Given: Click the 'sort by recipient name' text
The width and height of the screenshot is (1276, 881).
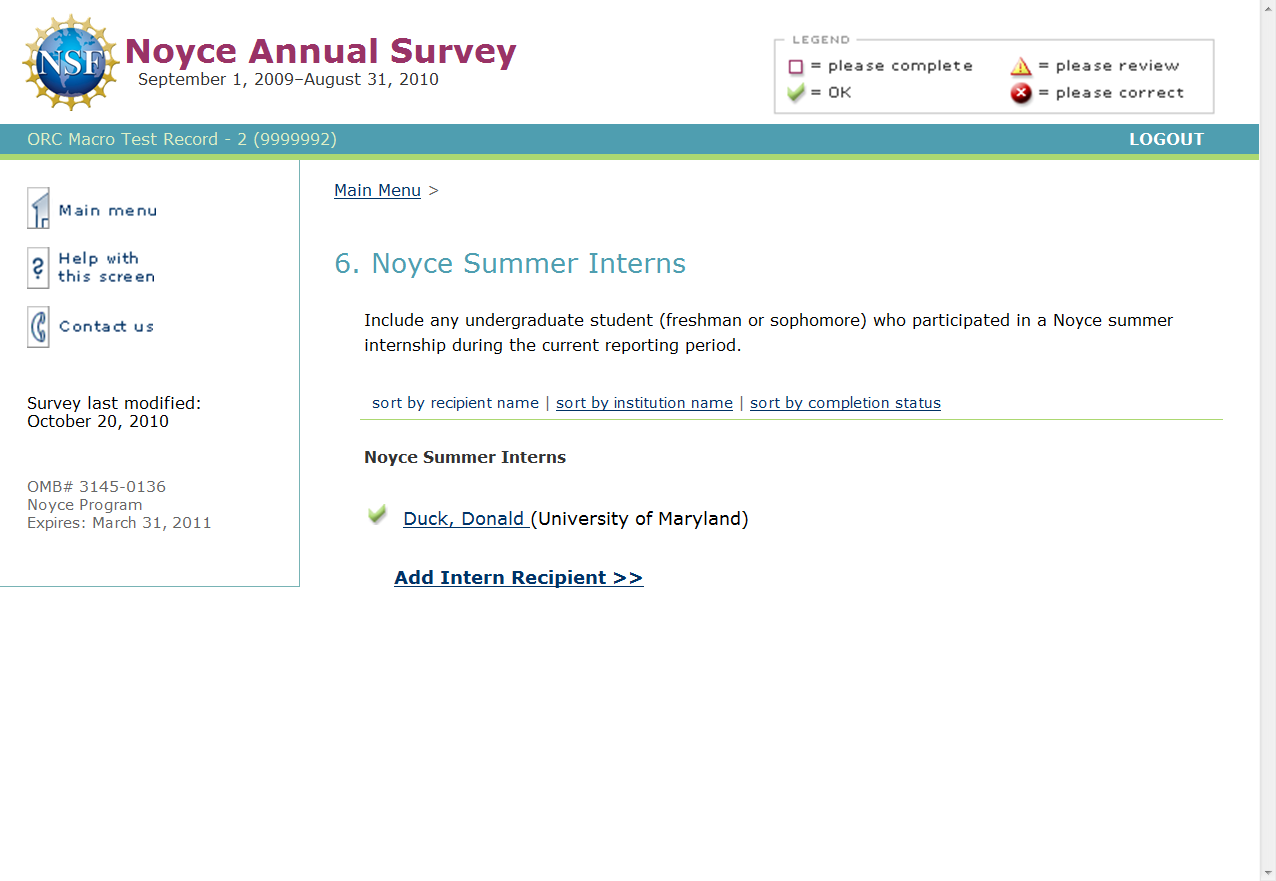Looking at the screenshot, I should pyautogui.click(x=455, y=403).
